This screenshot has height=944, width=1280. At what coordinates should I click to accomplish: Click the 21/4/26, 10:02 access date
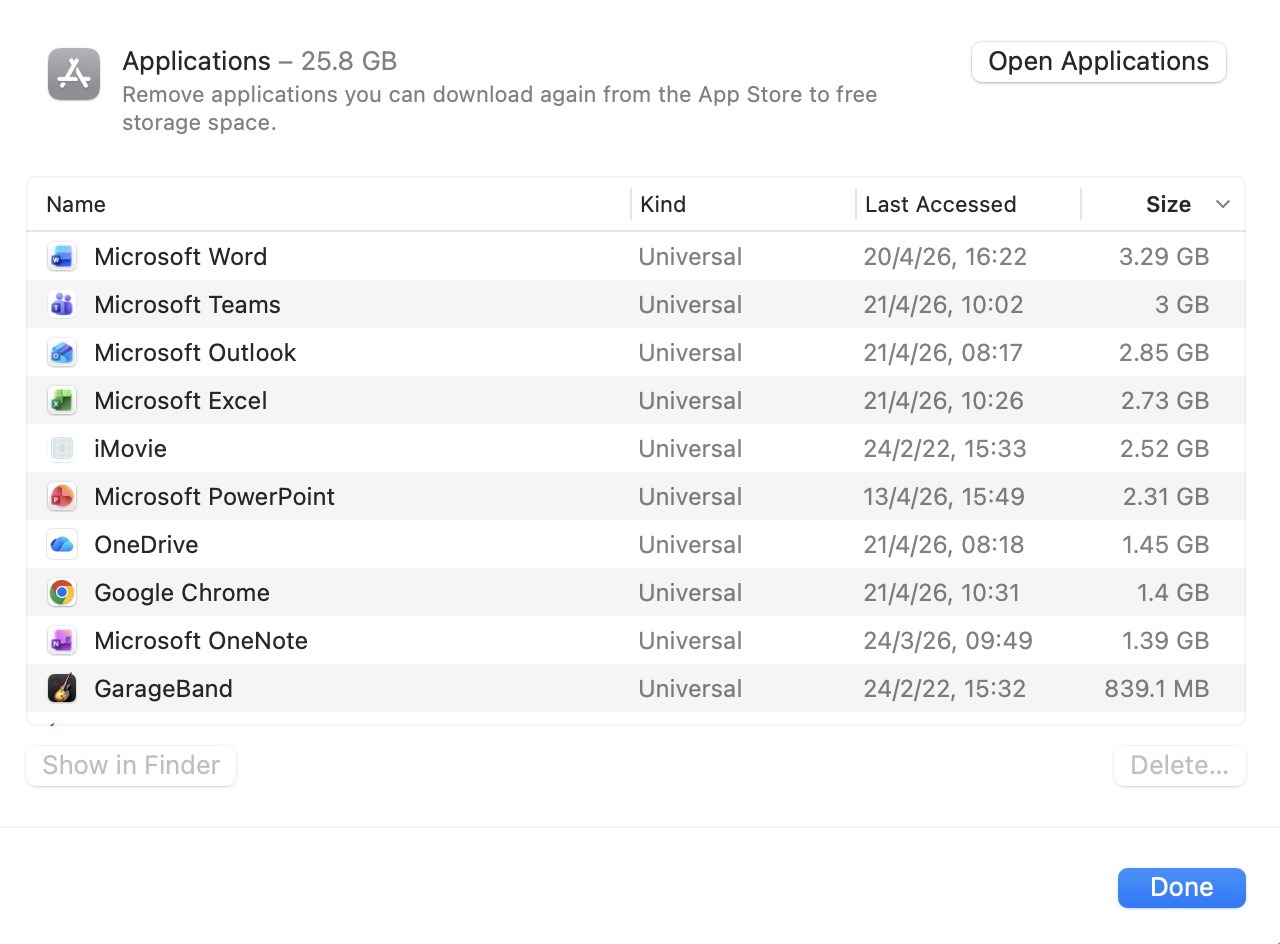(x=943, y=305)
